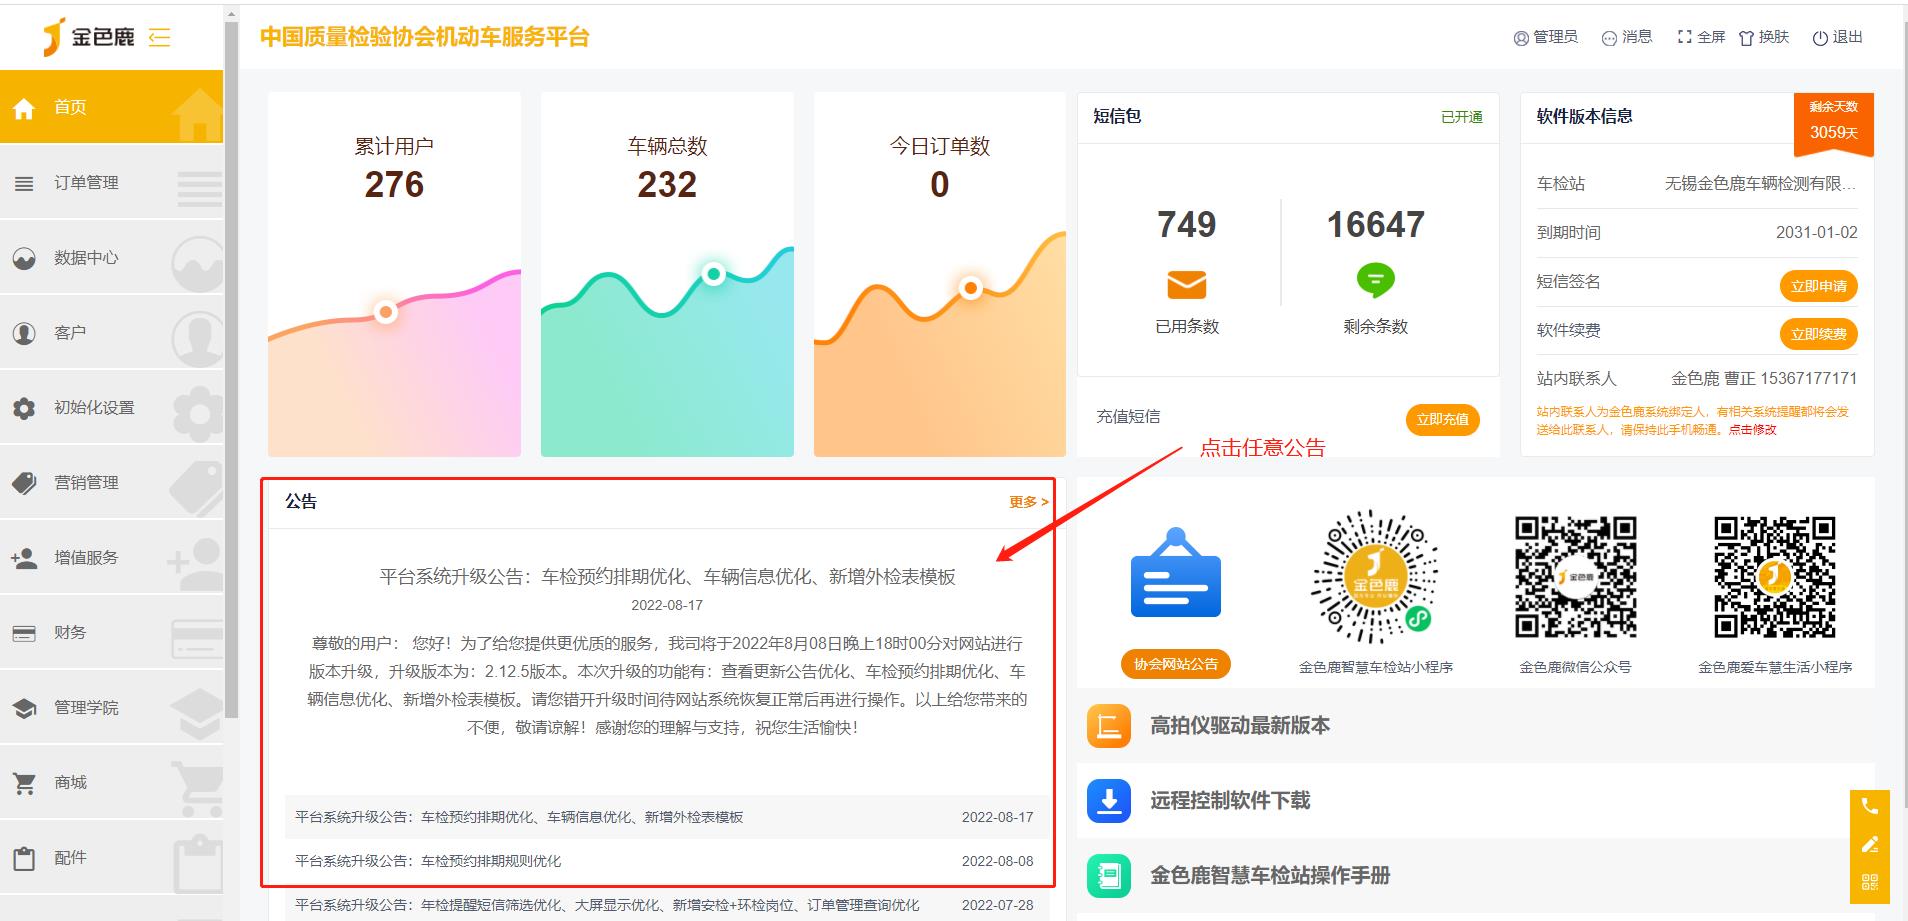
Task: Open 订单管理 in the sidebar
Action: [86, 183]
